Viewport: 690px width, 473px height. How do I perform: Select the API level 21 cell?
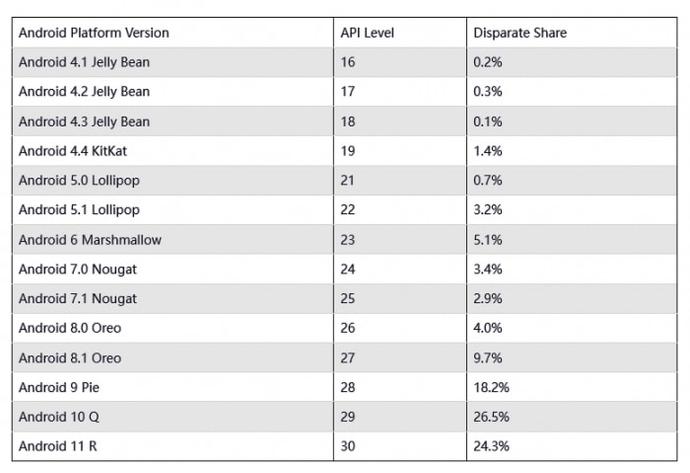[x=348, y=180]
